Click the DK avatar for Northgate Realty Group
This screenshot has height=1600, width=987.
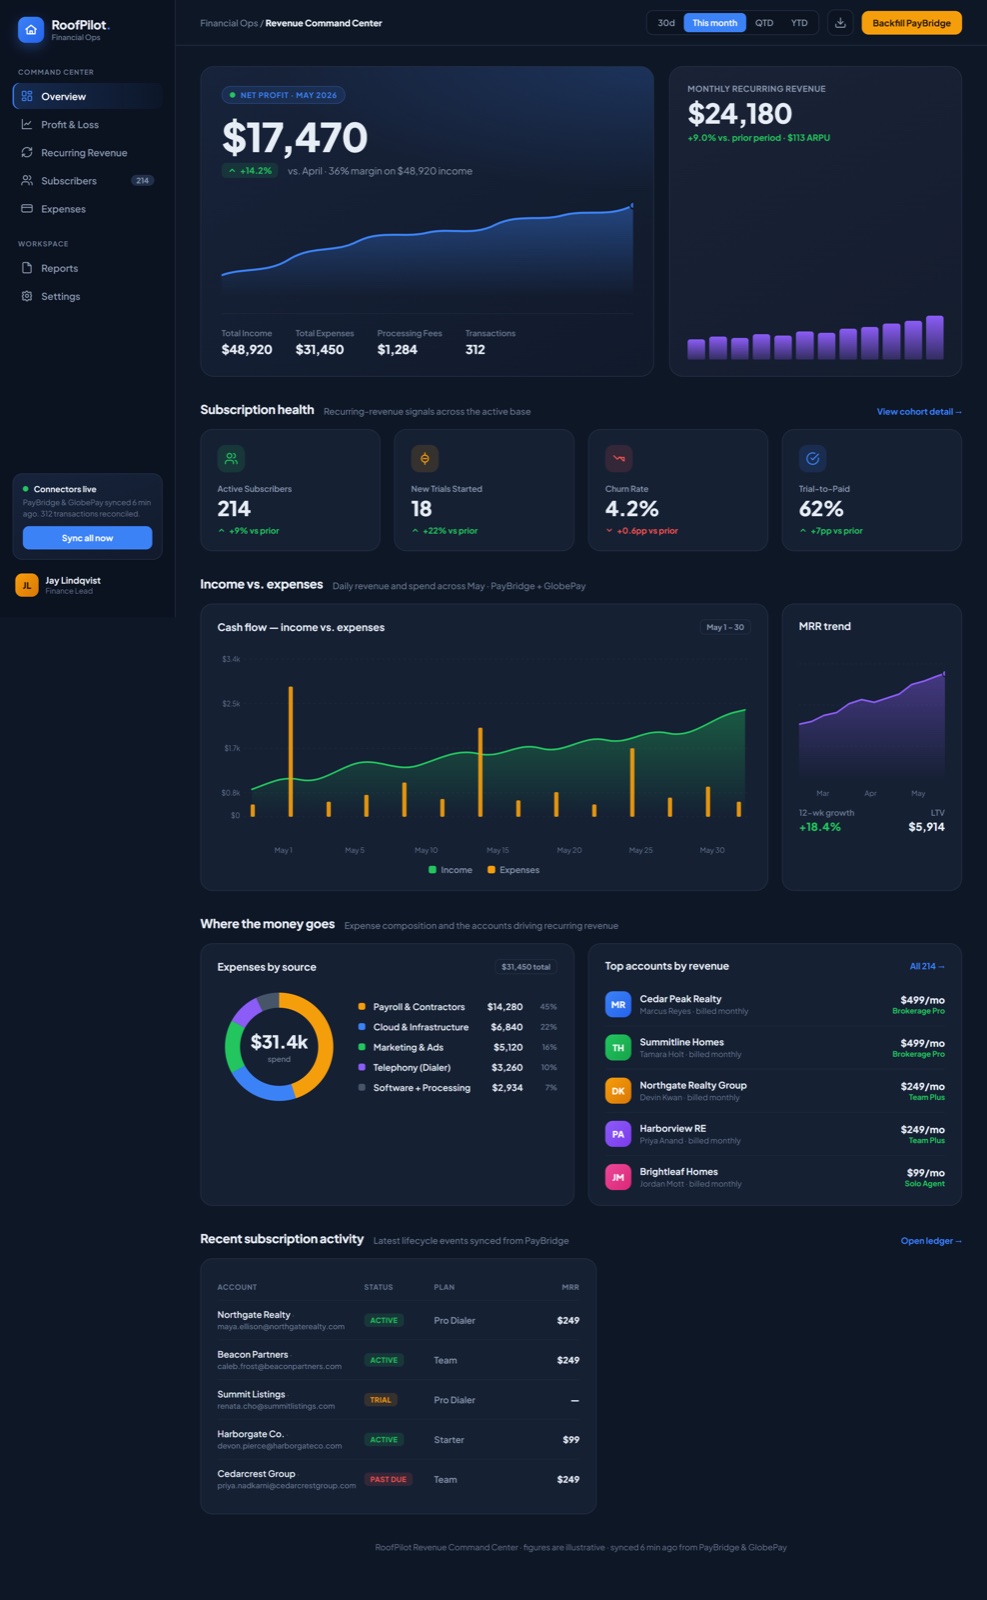coord(618,1091)
